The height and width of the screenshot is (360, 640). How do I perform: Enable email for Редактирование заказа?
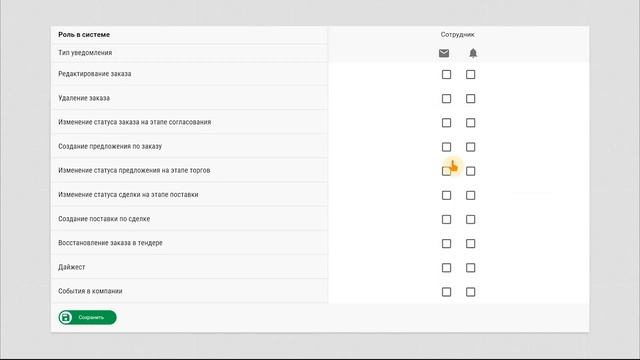(447, 74)
